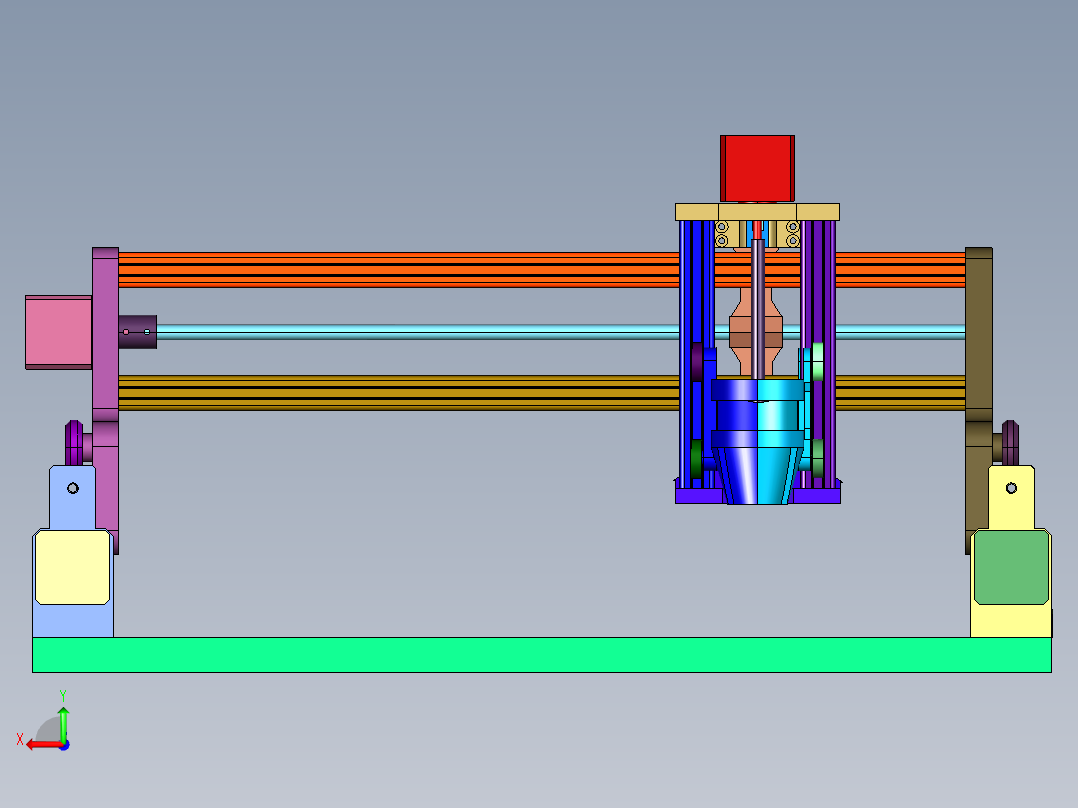
Task: Select the red stepper motor on top
Action: pos(757,168)
